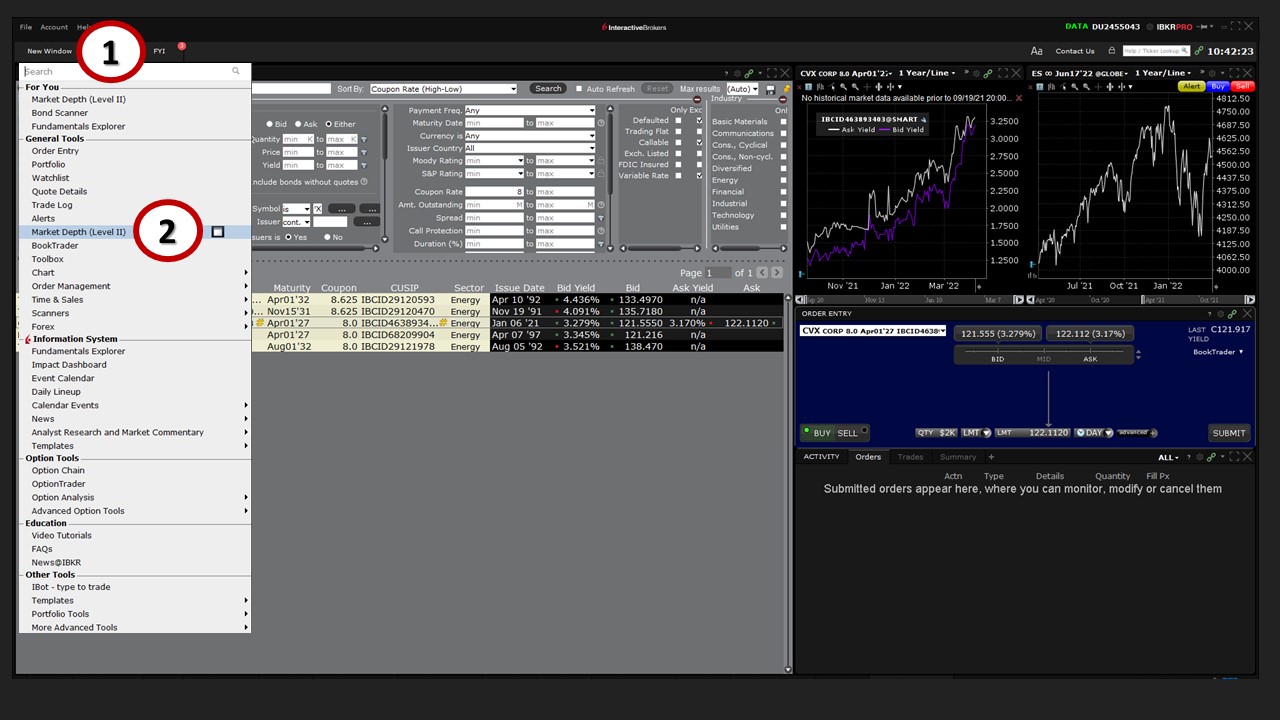The image size is (1280, 720).
Task: Click the plus icon to add Activity tab
Action: [992, 457]
